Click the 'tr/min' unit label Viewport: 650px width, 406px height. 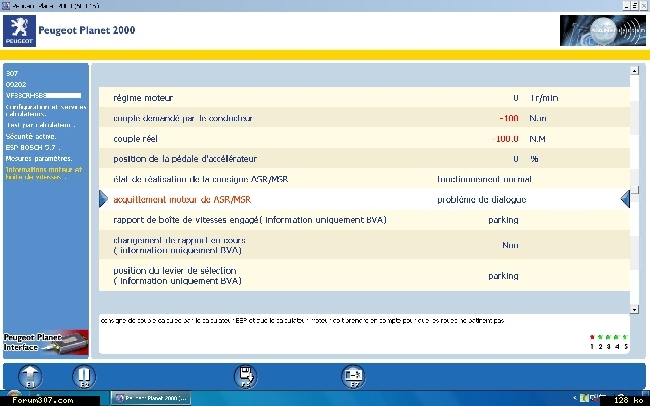(x=544, y=98)
